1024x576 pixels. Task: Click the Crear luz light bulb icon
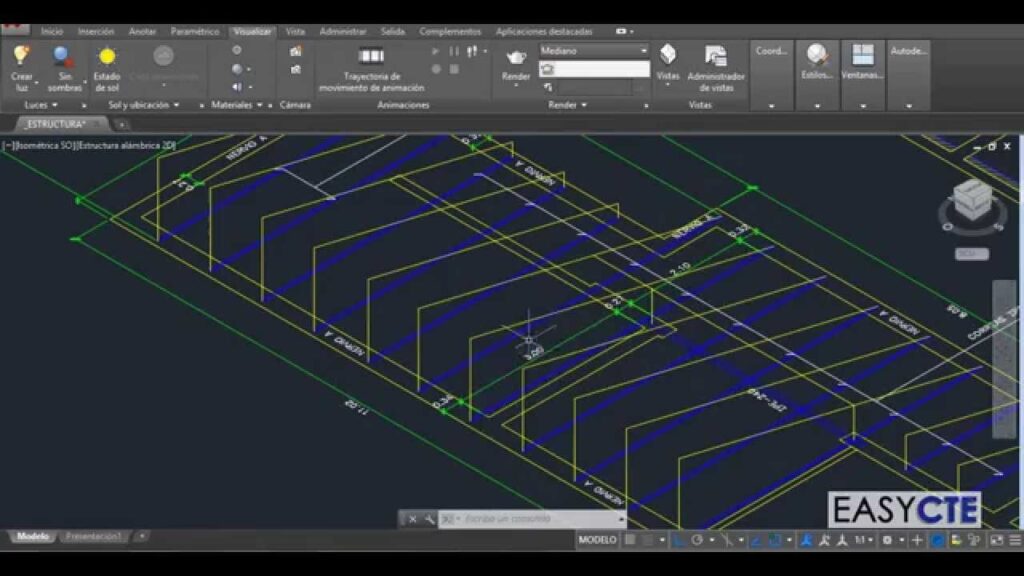pos(21,57)
